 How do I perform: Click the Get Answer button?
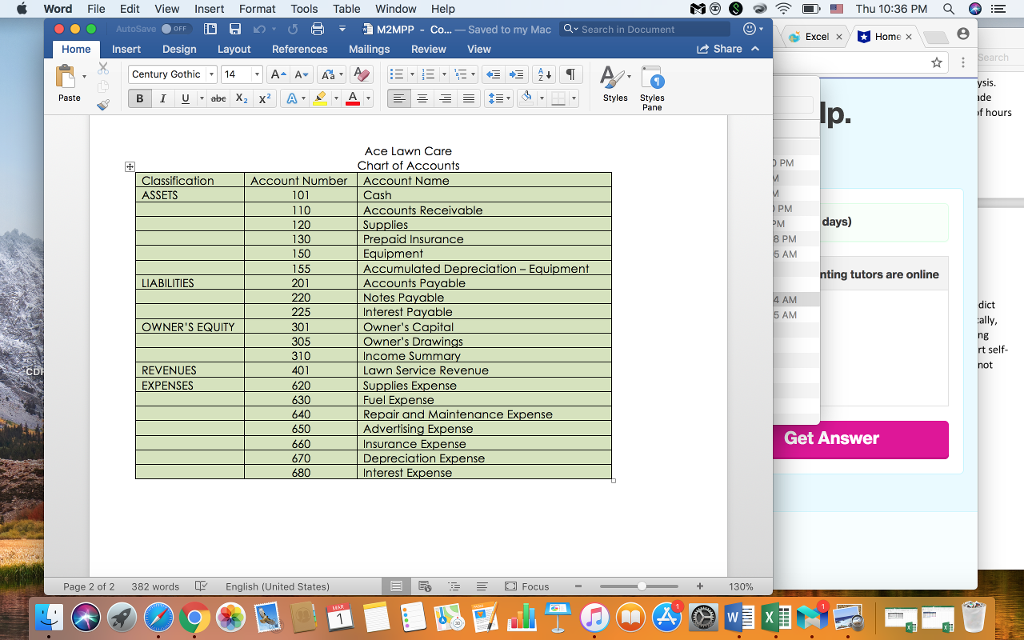pos(860,439)
